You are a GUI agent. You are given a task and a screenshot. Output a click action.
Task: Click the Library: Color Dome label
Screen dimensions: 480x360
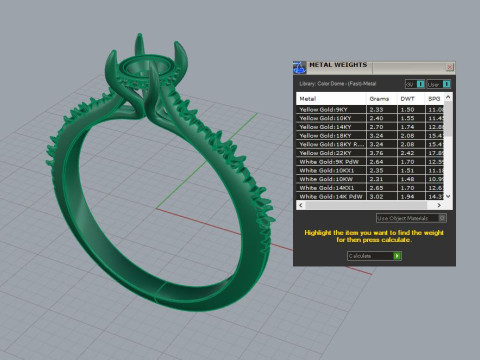click(337, 84)
